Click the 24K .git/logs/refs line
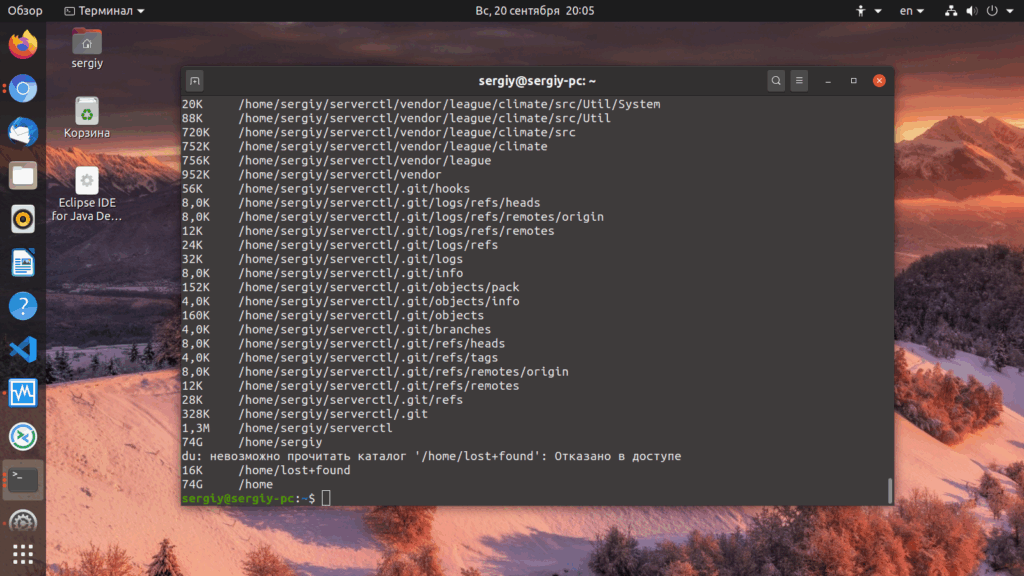1024x576 pixels. pyautogui.click(x=340, y=245)
